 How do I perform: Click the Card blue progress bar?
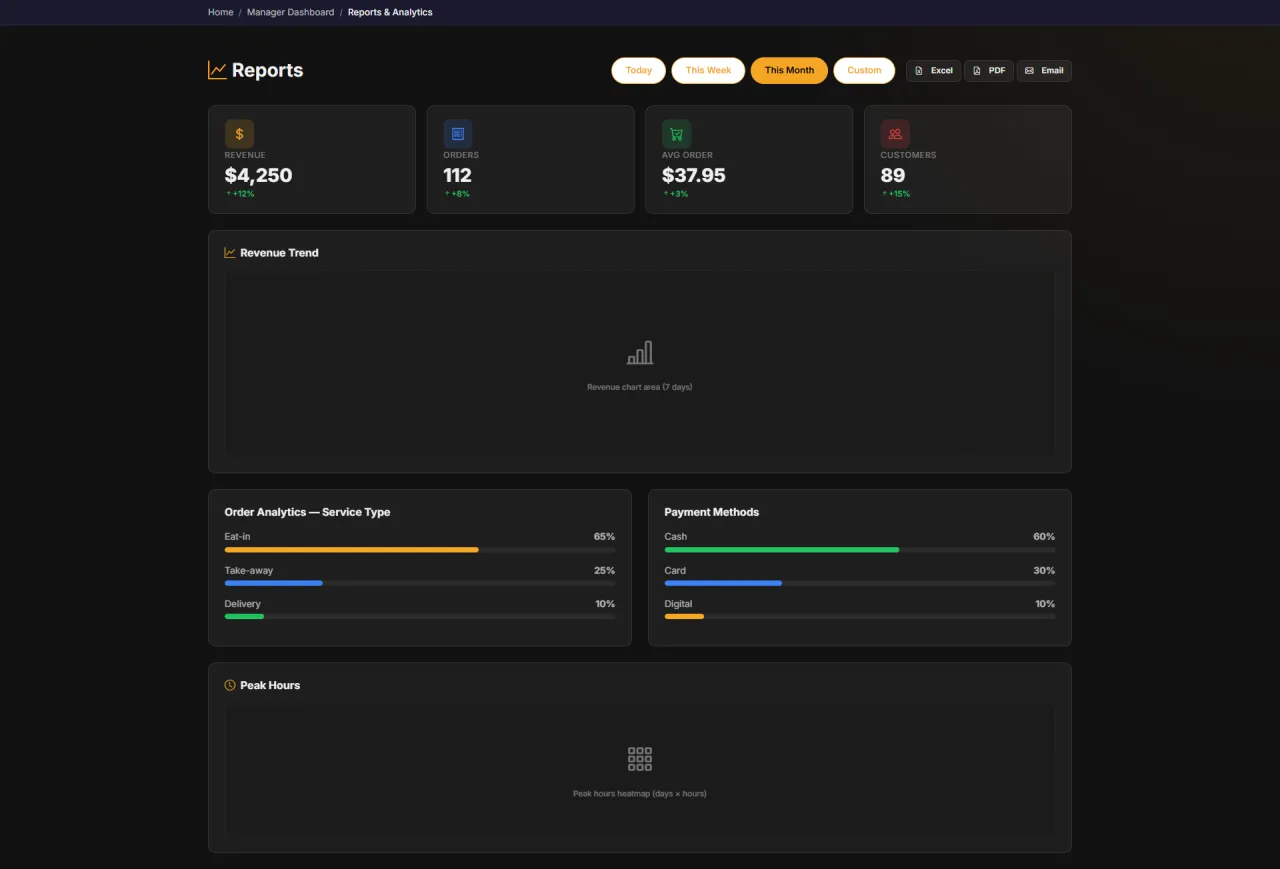pos(723,583)
